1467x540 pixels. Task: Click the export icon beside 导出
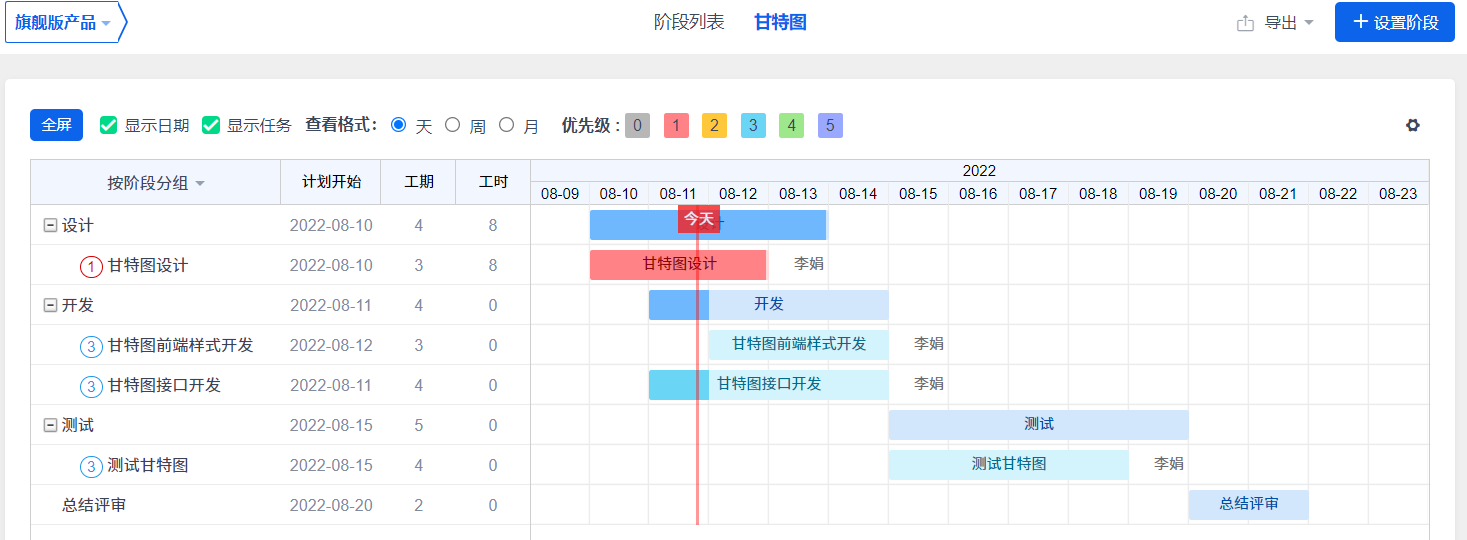[x=1245, y=23]
